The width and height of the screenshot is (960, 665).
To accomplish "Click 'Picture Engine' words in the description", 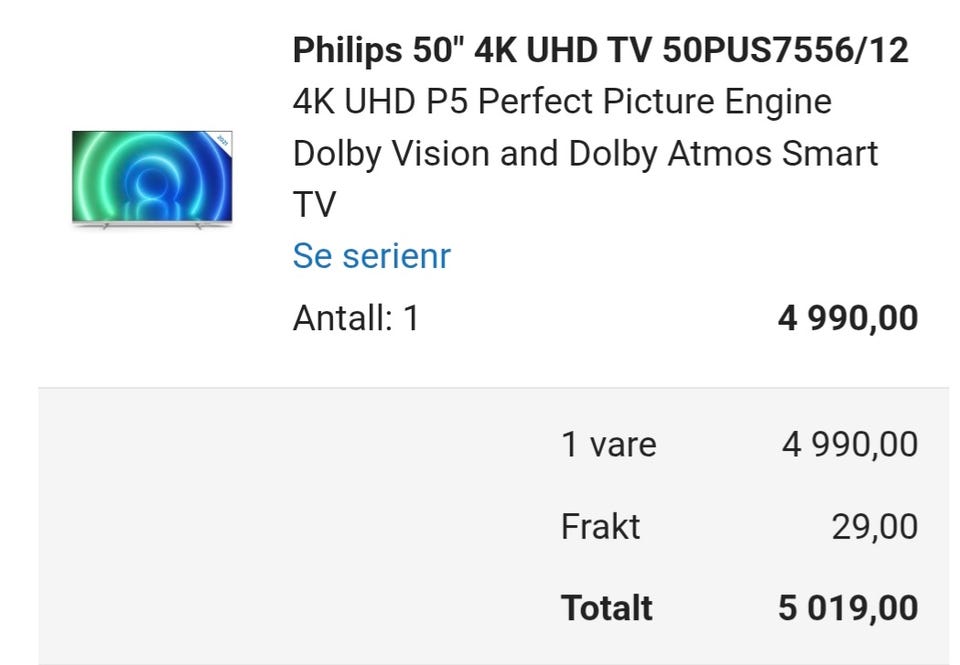I will point(717,102).
